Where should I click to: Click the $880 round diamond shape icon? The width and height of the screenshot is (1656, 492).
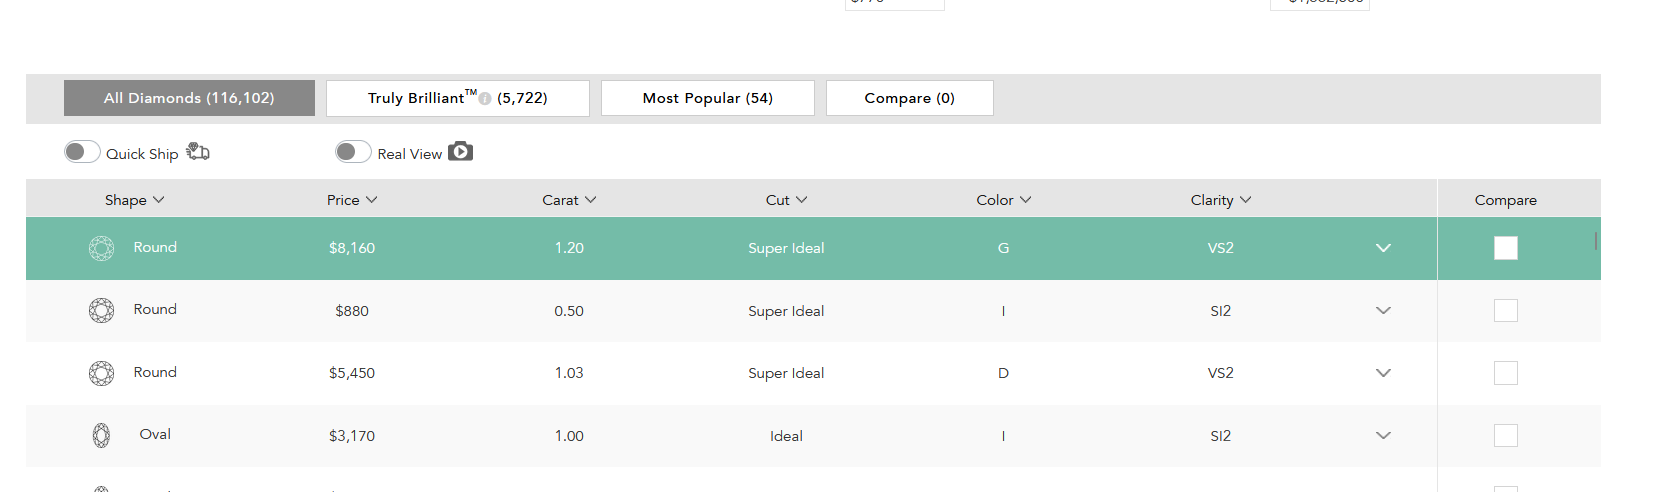click(x=101, y=311)
